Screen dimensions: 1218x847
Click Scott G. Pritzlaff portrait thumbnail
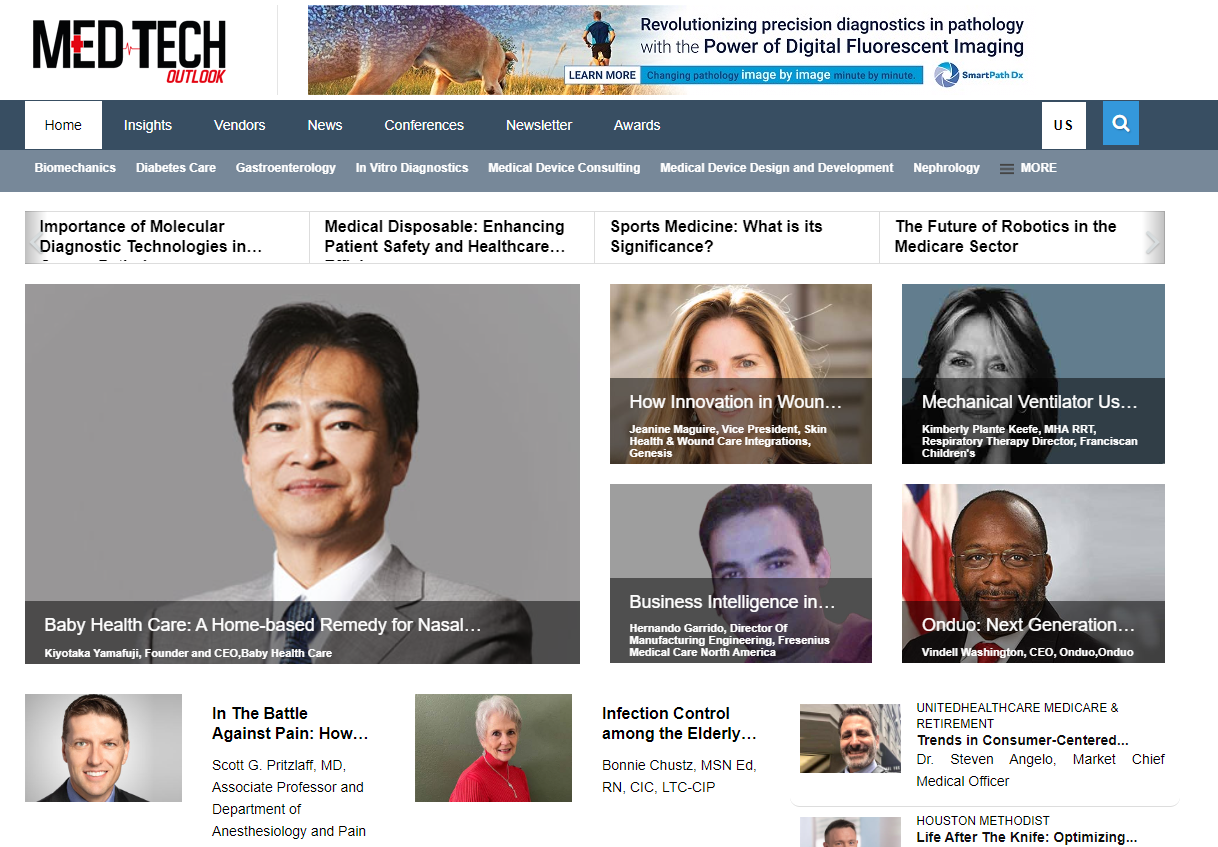103,748
